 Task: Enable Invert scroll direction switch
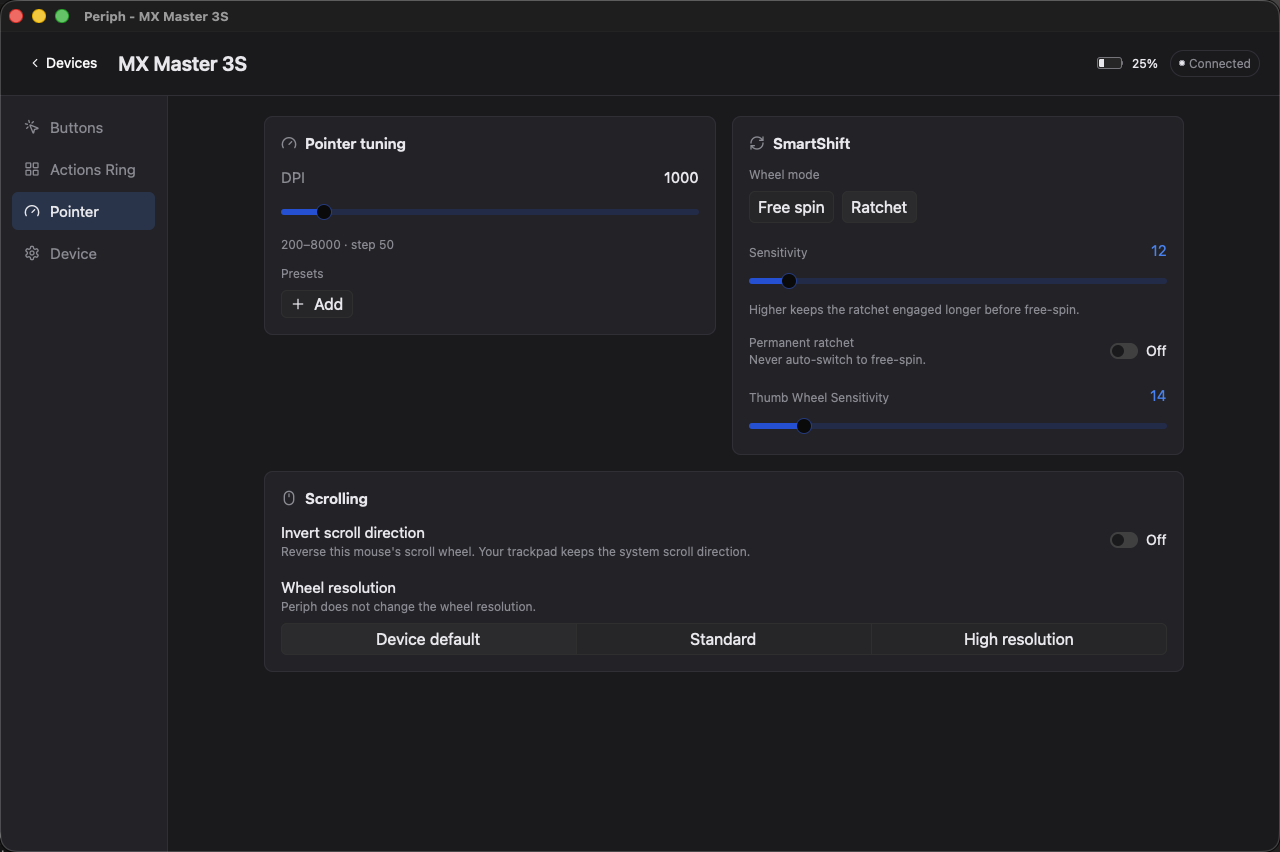(x=1124, y=540)
